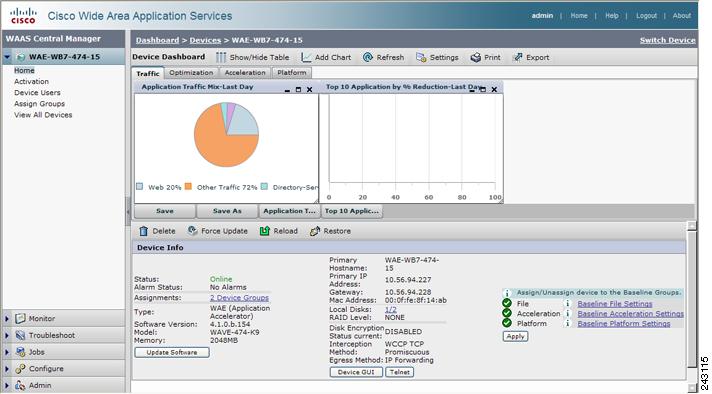This screenshot has width=712, height=394.
Task: Click the Refresh icon in toolbar
Action: click(x=367, y=57)
